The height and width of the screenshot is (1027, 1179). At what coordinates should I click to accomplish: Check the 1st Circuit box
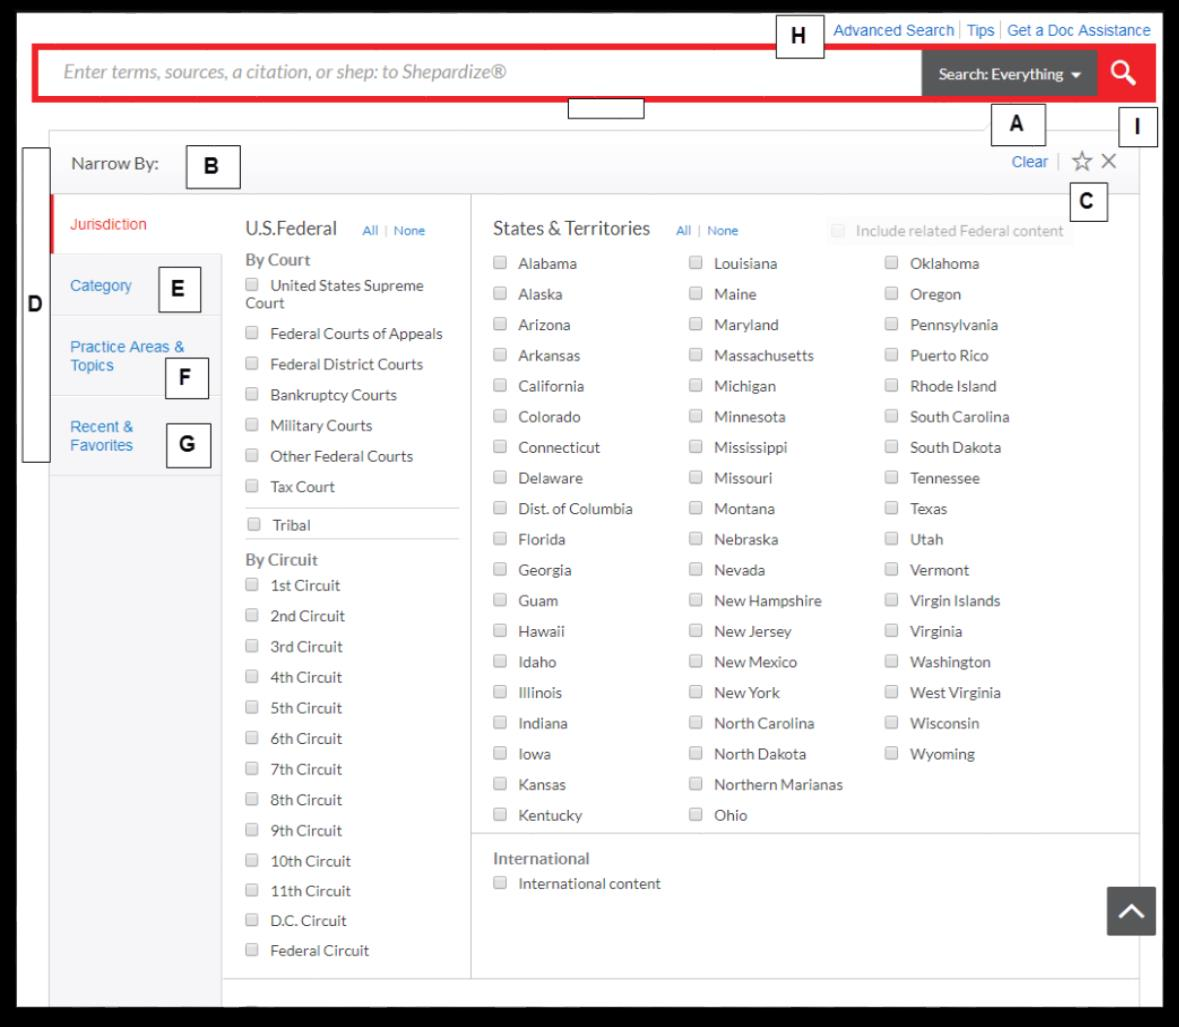[x=252, y=585]
